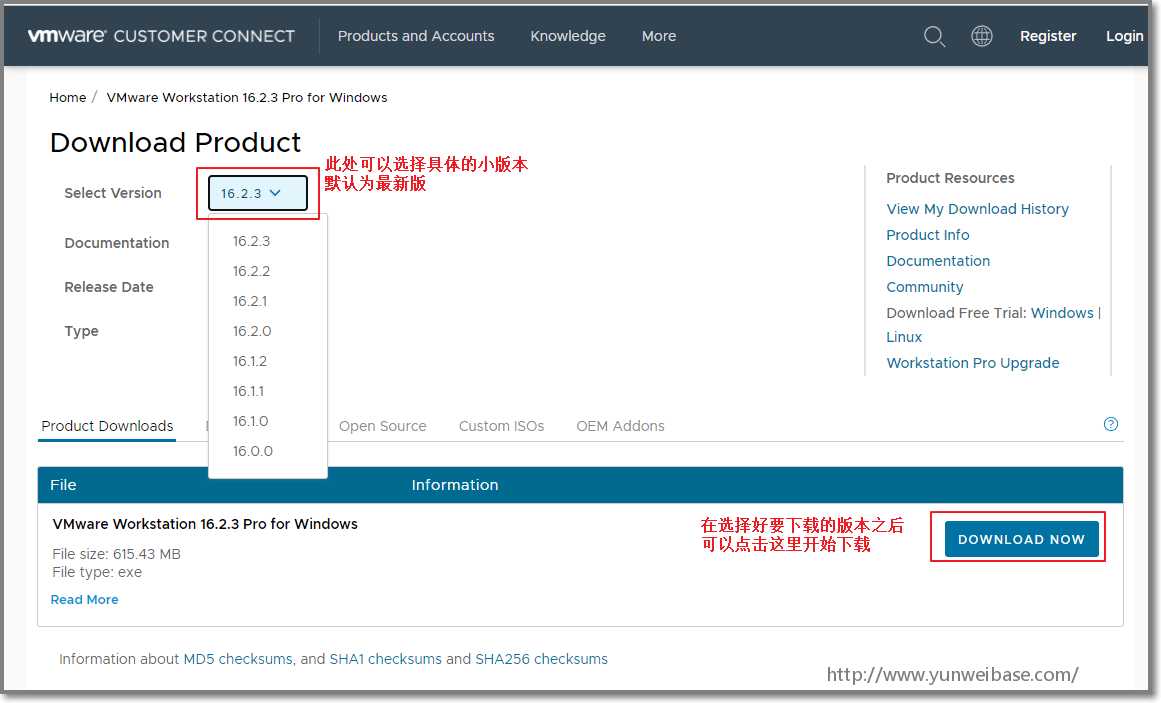
Task: Pick version 16.1.2 from the list
Action: coord(250,362)
